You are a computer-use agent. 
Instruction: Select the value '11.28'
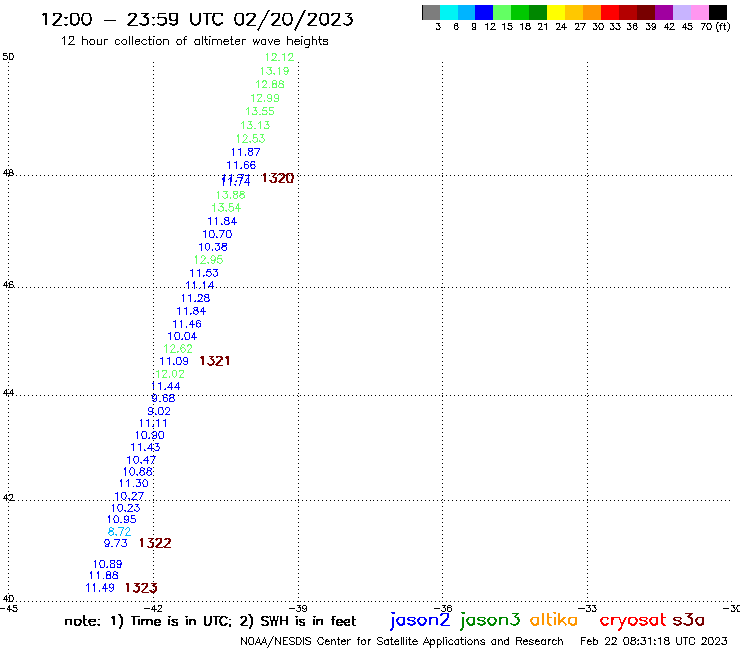[x=195, y=298]
